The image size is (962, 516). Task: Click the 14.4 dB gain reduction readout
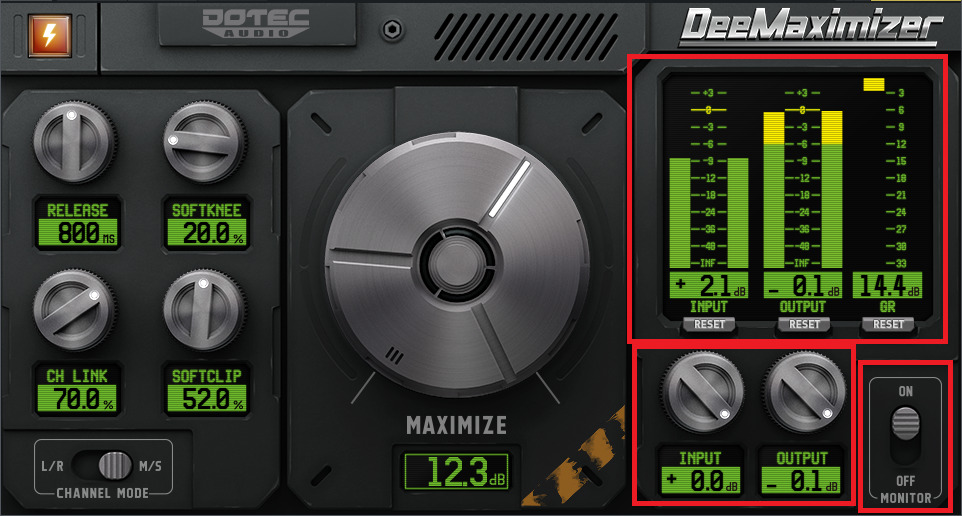point(887,285)
